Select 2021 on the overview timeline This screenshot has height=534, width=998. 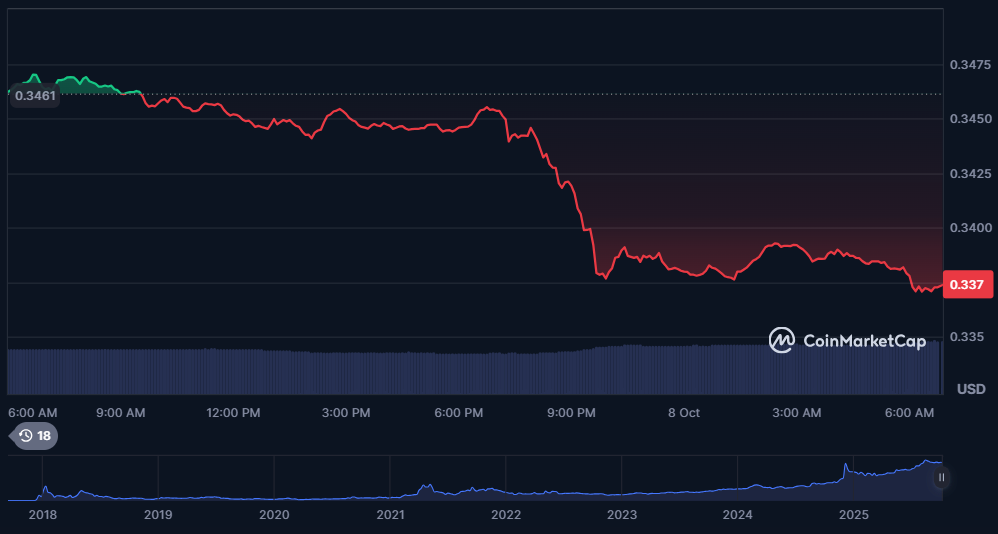tap(390, 514)
